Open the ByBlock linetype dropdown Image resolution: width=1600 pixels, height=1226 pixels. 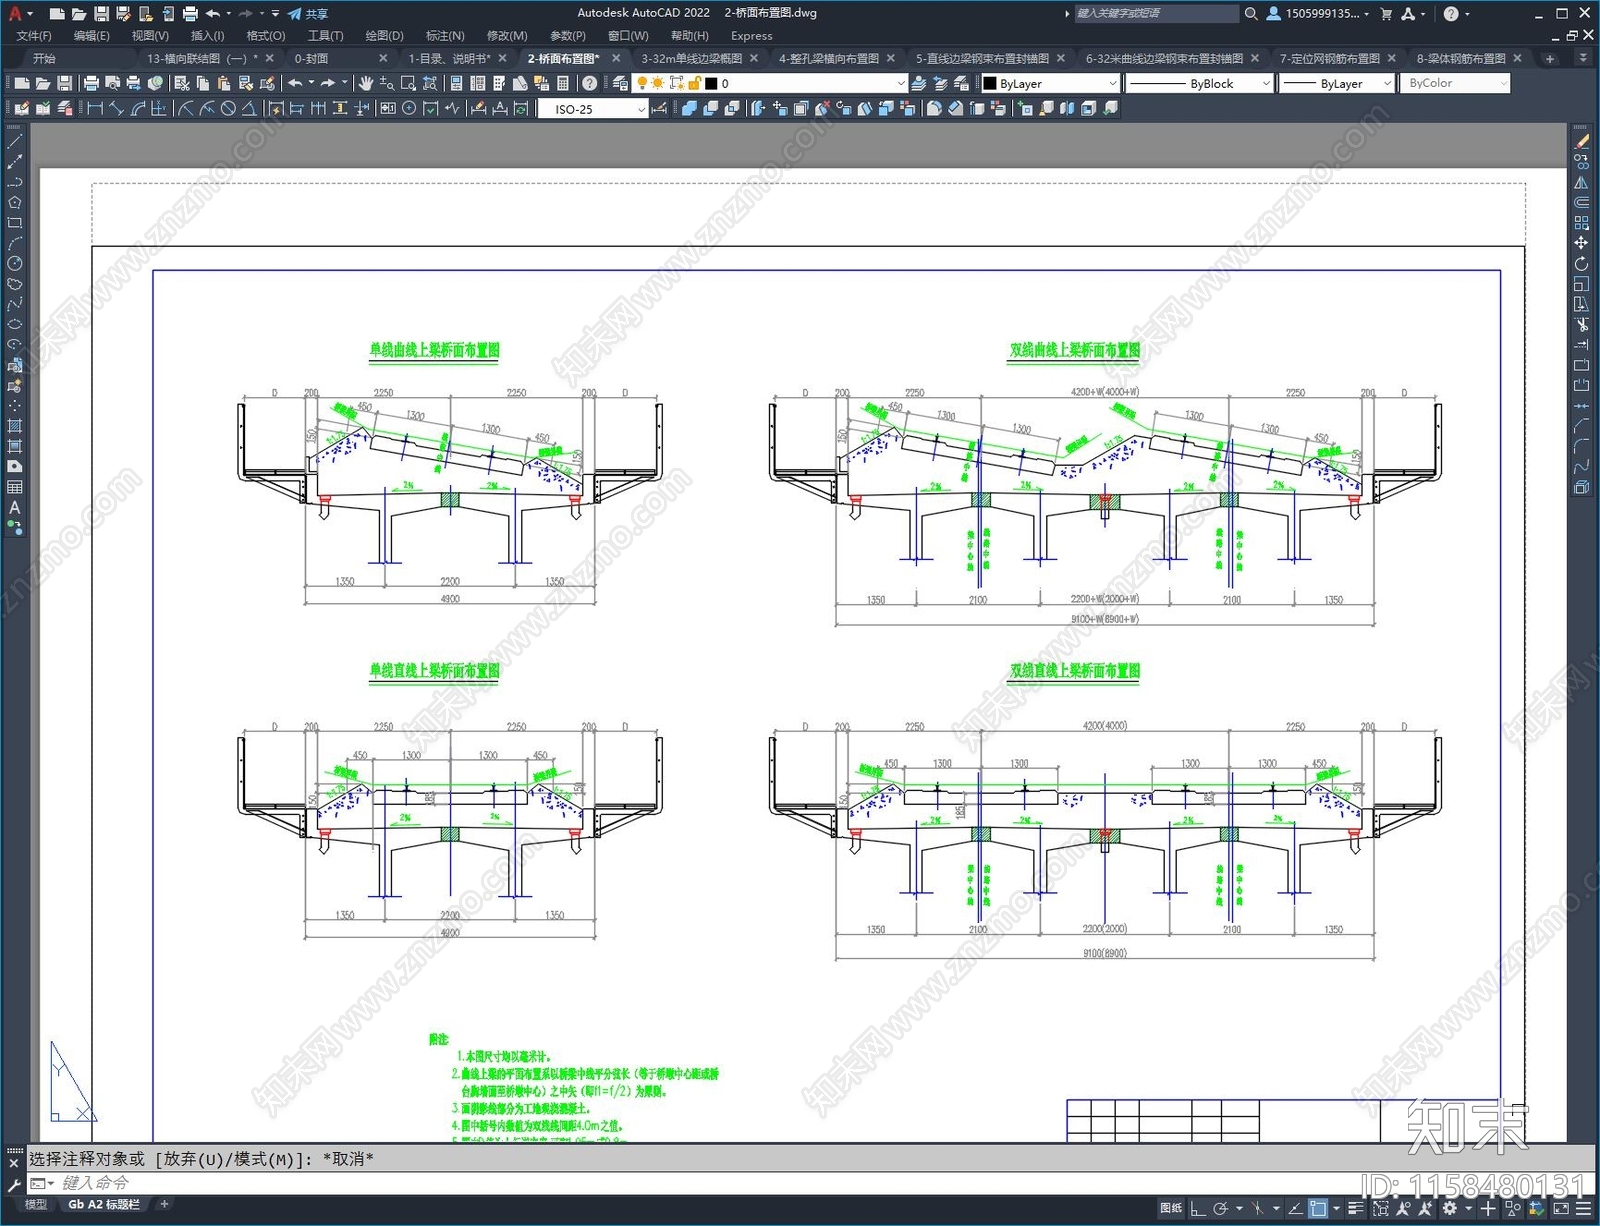click(1199, 83)
